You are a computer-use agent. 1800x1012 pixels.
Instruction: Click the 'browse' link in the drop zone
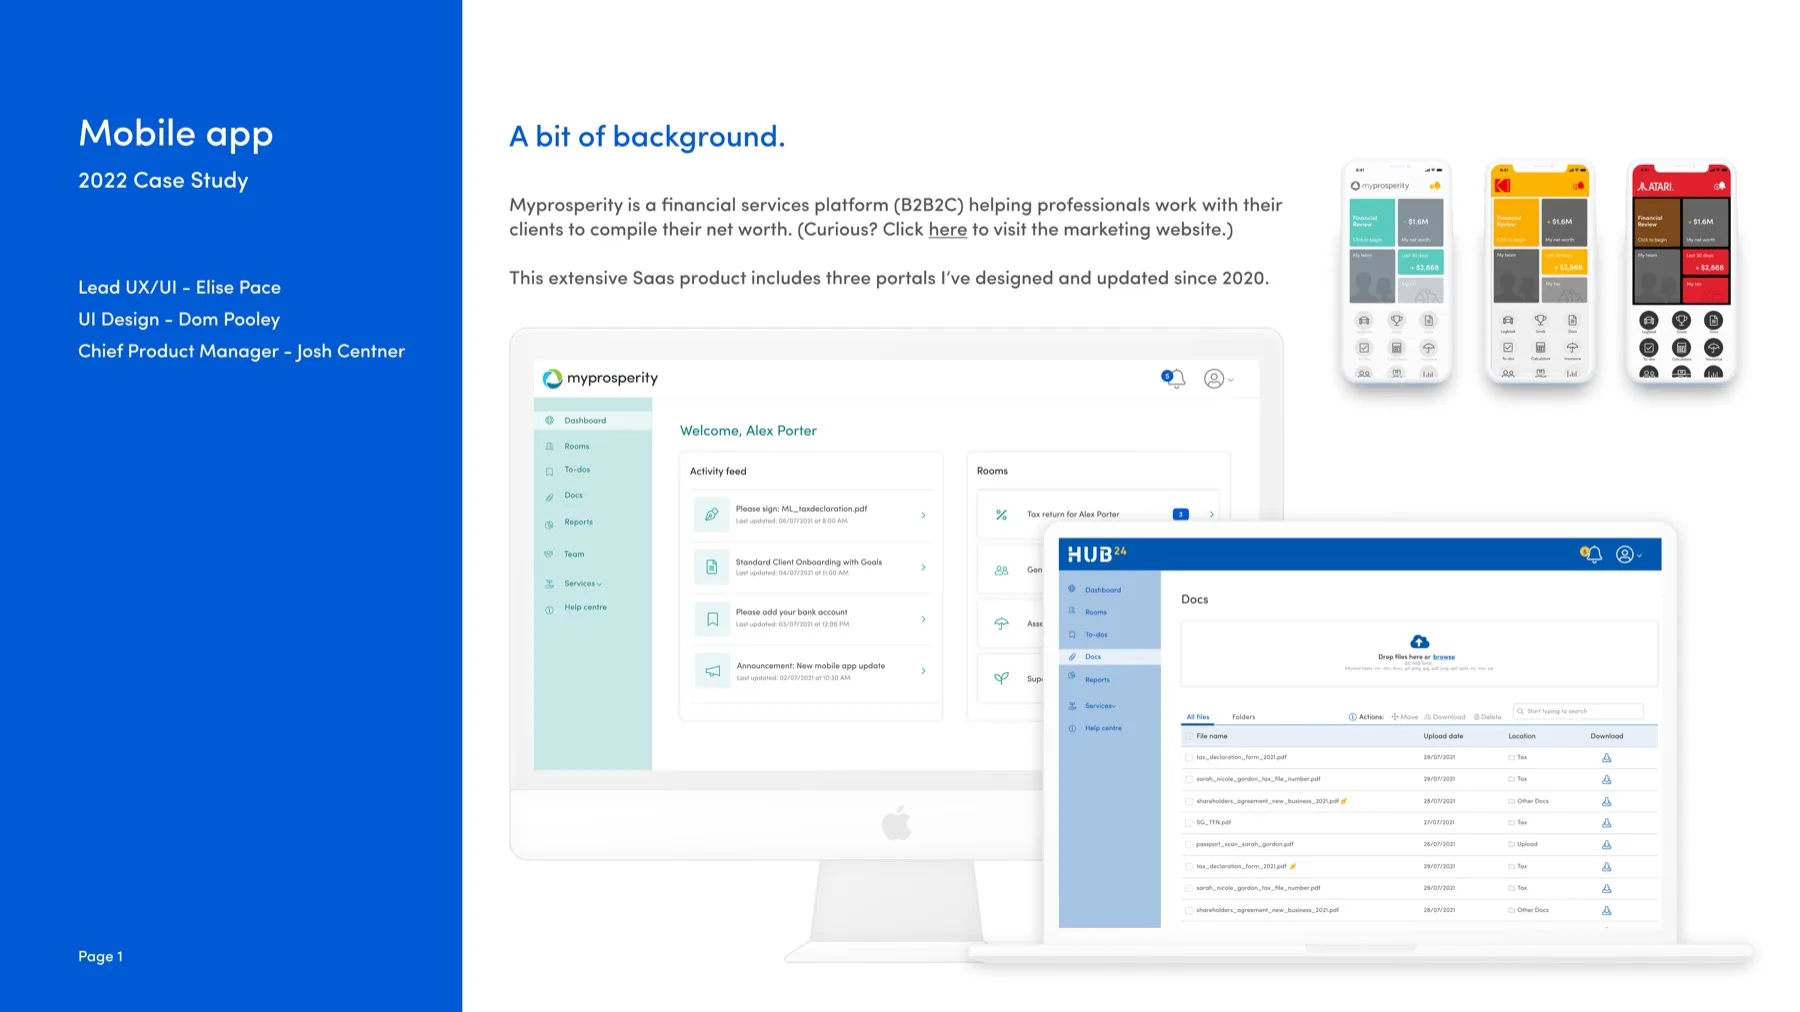[1444, 657]
